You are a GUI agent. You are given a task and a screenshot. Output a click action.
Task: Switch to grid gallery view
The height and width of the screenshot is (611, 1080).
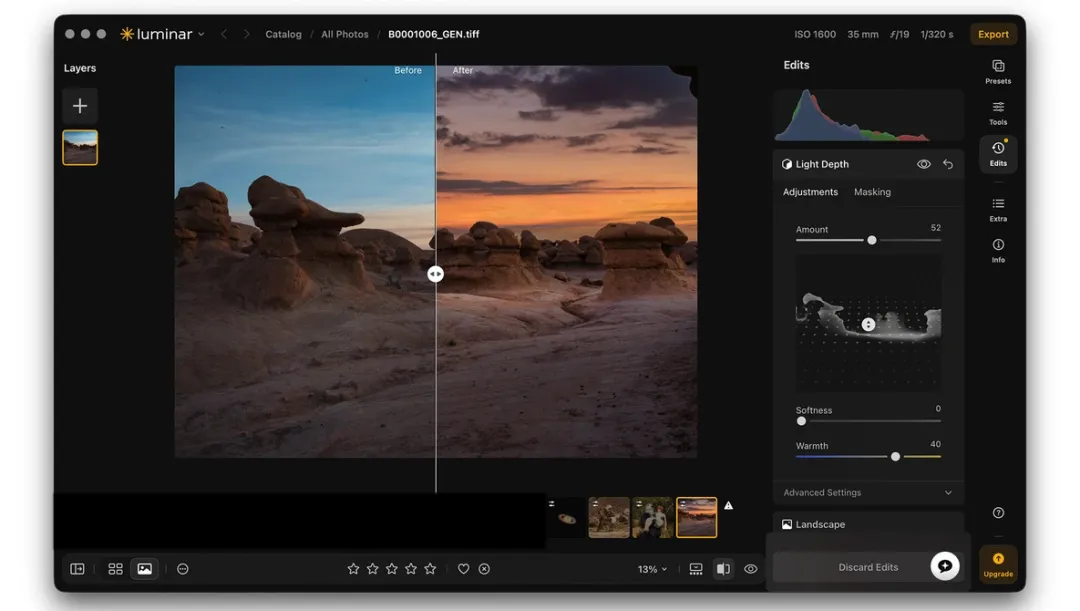click(115, 569)
